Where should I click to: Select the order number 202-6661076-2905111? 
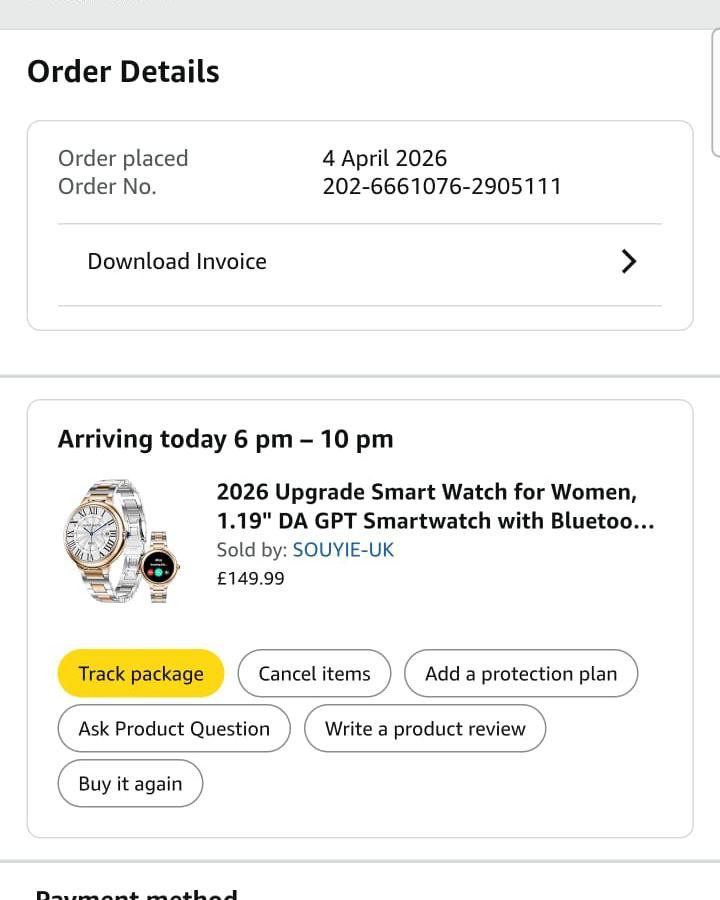pos(442,187)
